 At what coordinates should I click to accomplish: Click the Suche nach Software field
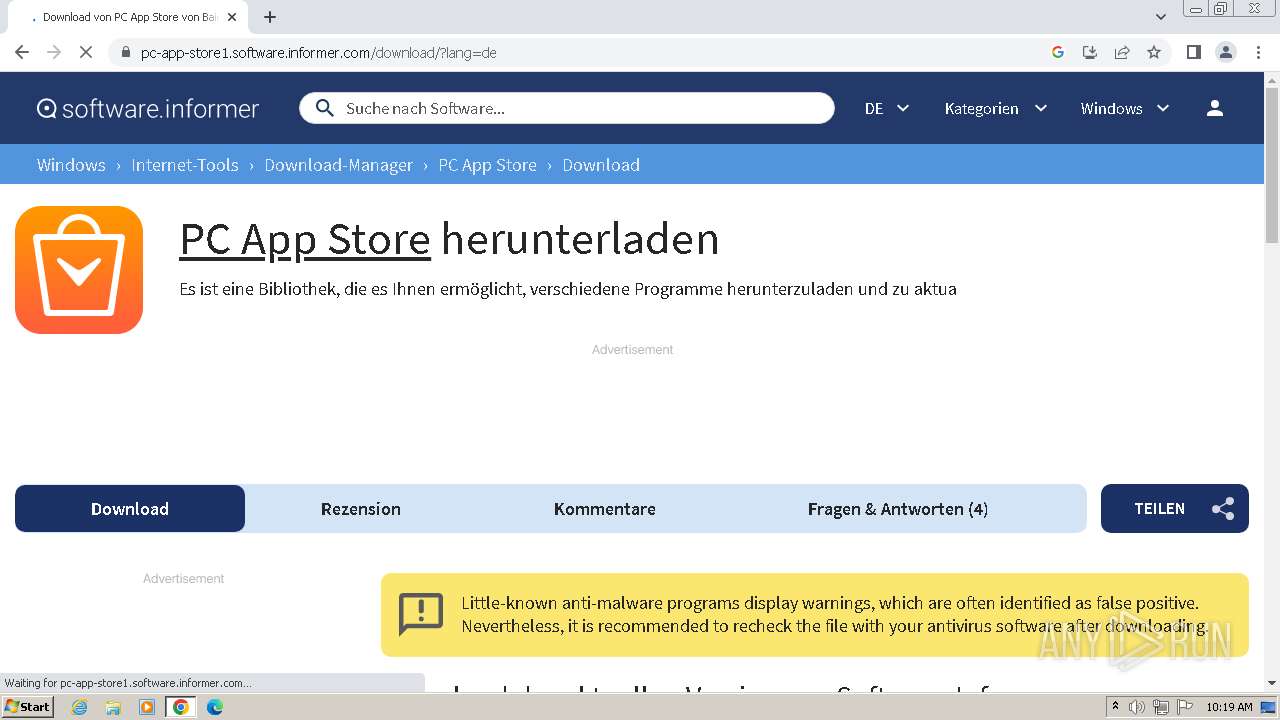pos(566,108)
